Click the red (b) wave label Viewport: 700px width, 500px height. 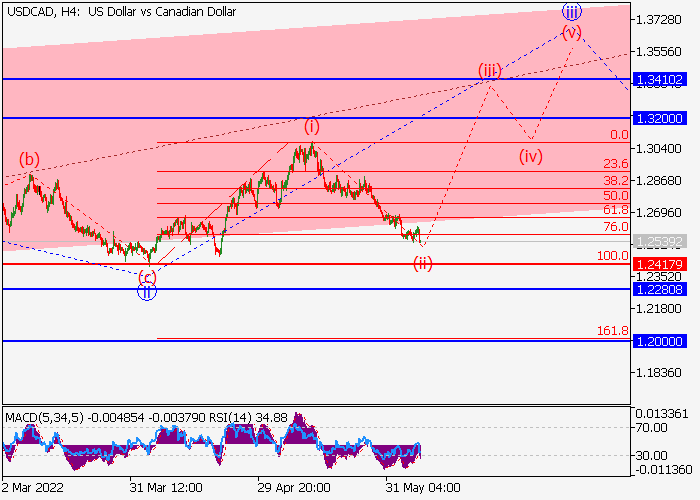pyautogui.click(x=29, y=159)
